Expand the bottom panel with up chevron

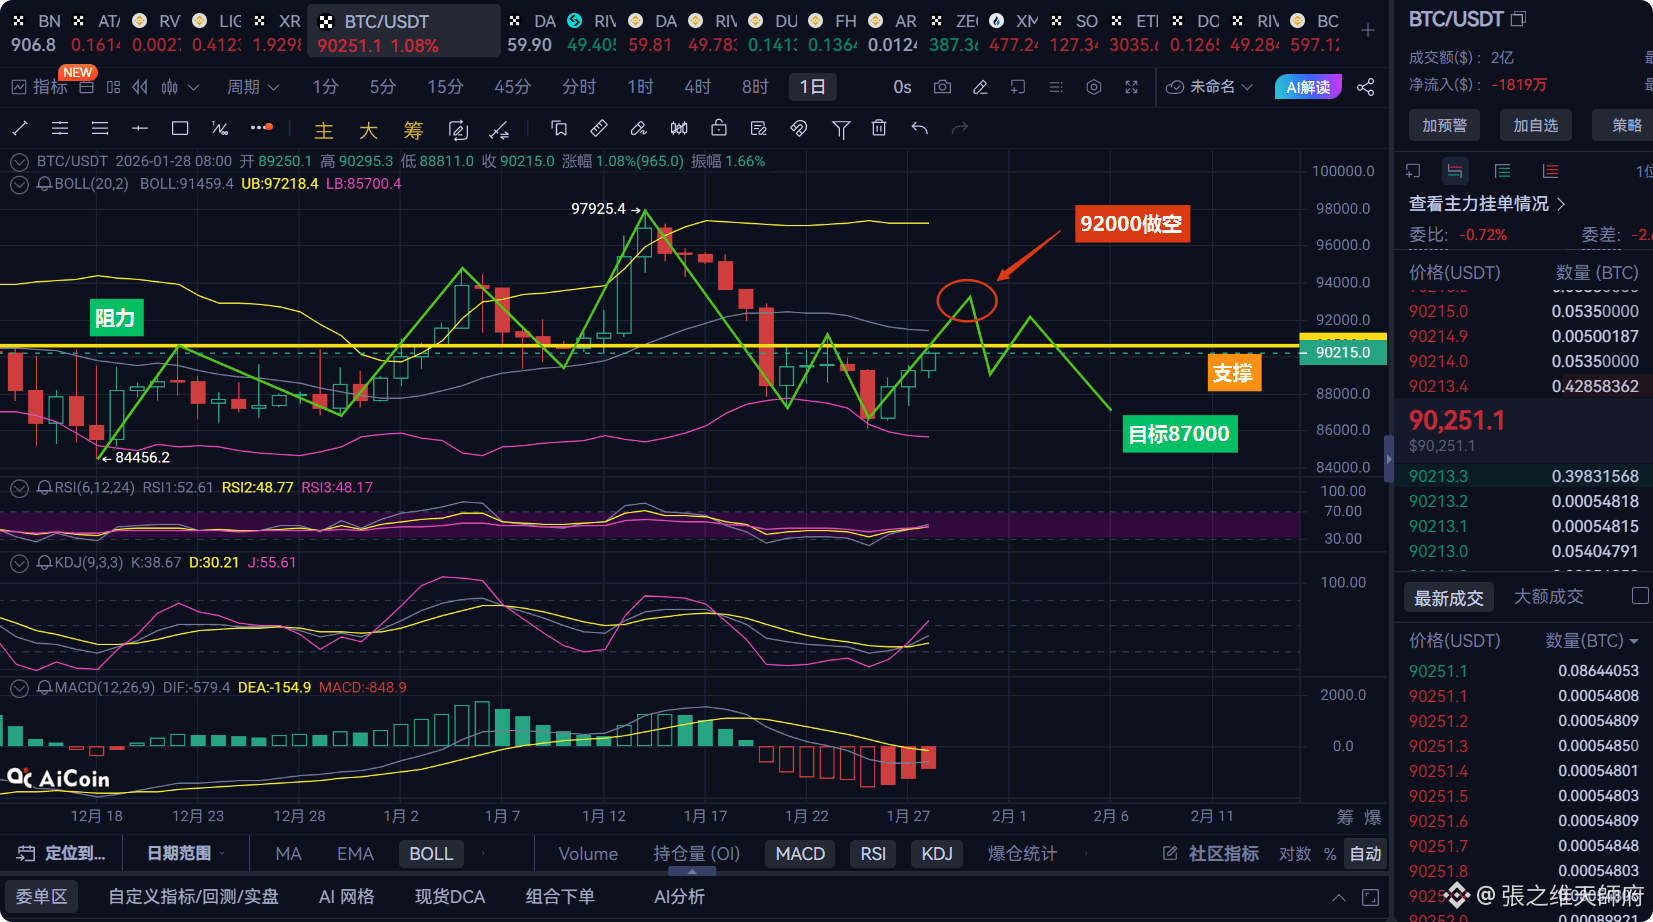coord(1338,897)
